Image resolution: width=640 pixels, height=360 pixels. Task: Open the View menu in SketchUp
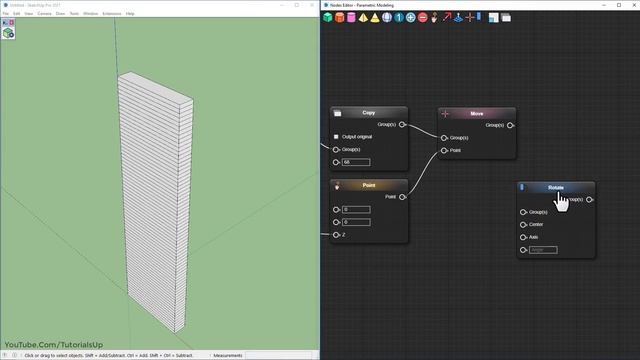point(29,13)
